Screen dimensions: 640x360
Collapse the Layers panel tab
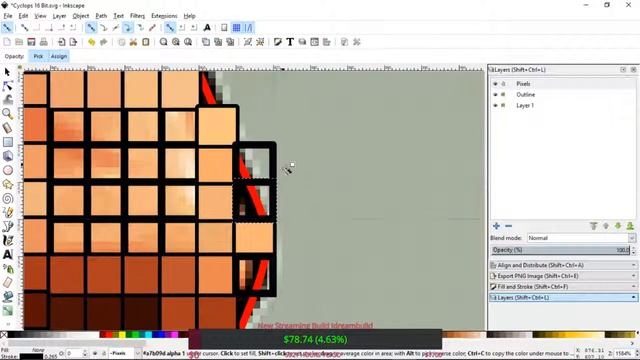coord(563,298)
